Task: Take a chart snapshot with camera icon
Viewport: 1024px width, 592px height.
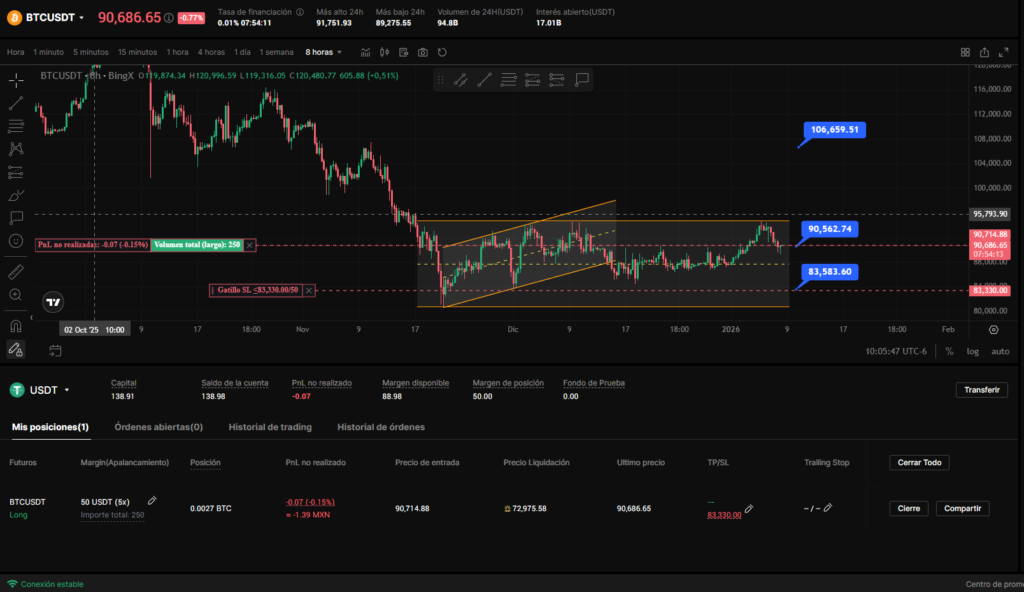Action: tap(423, 52)
